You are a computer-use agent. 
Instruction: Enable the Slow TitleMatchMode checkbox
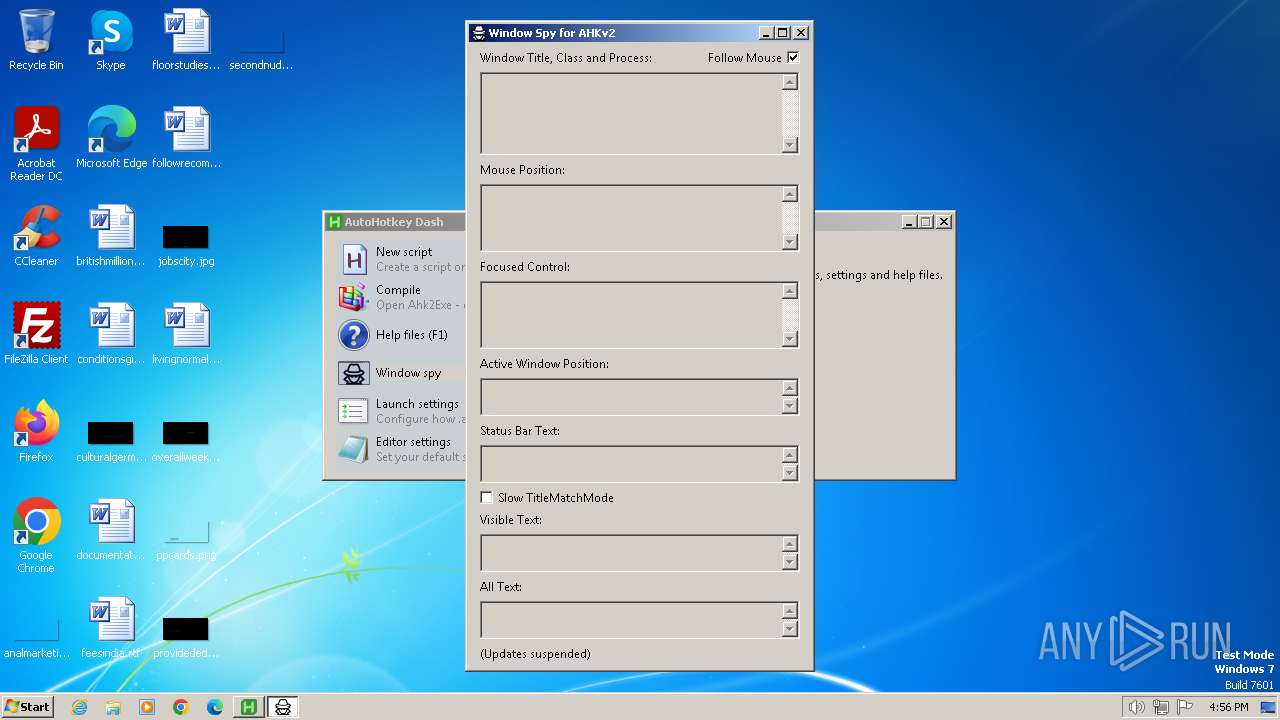click(486, 497)
